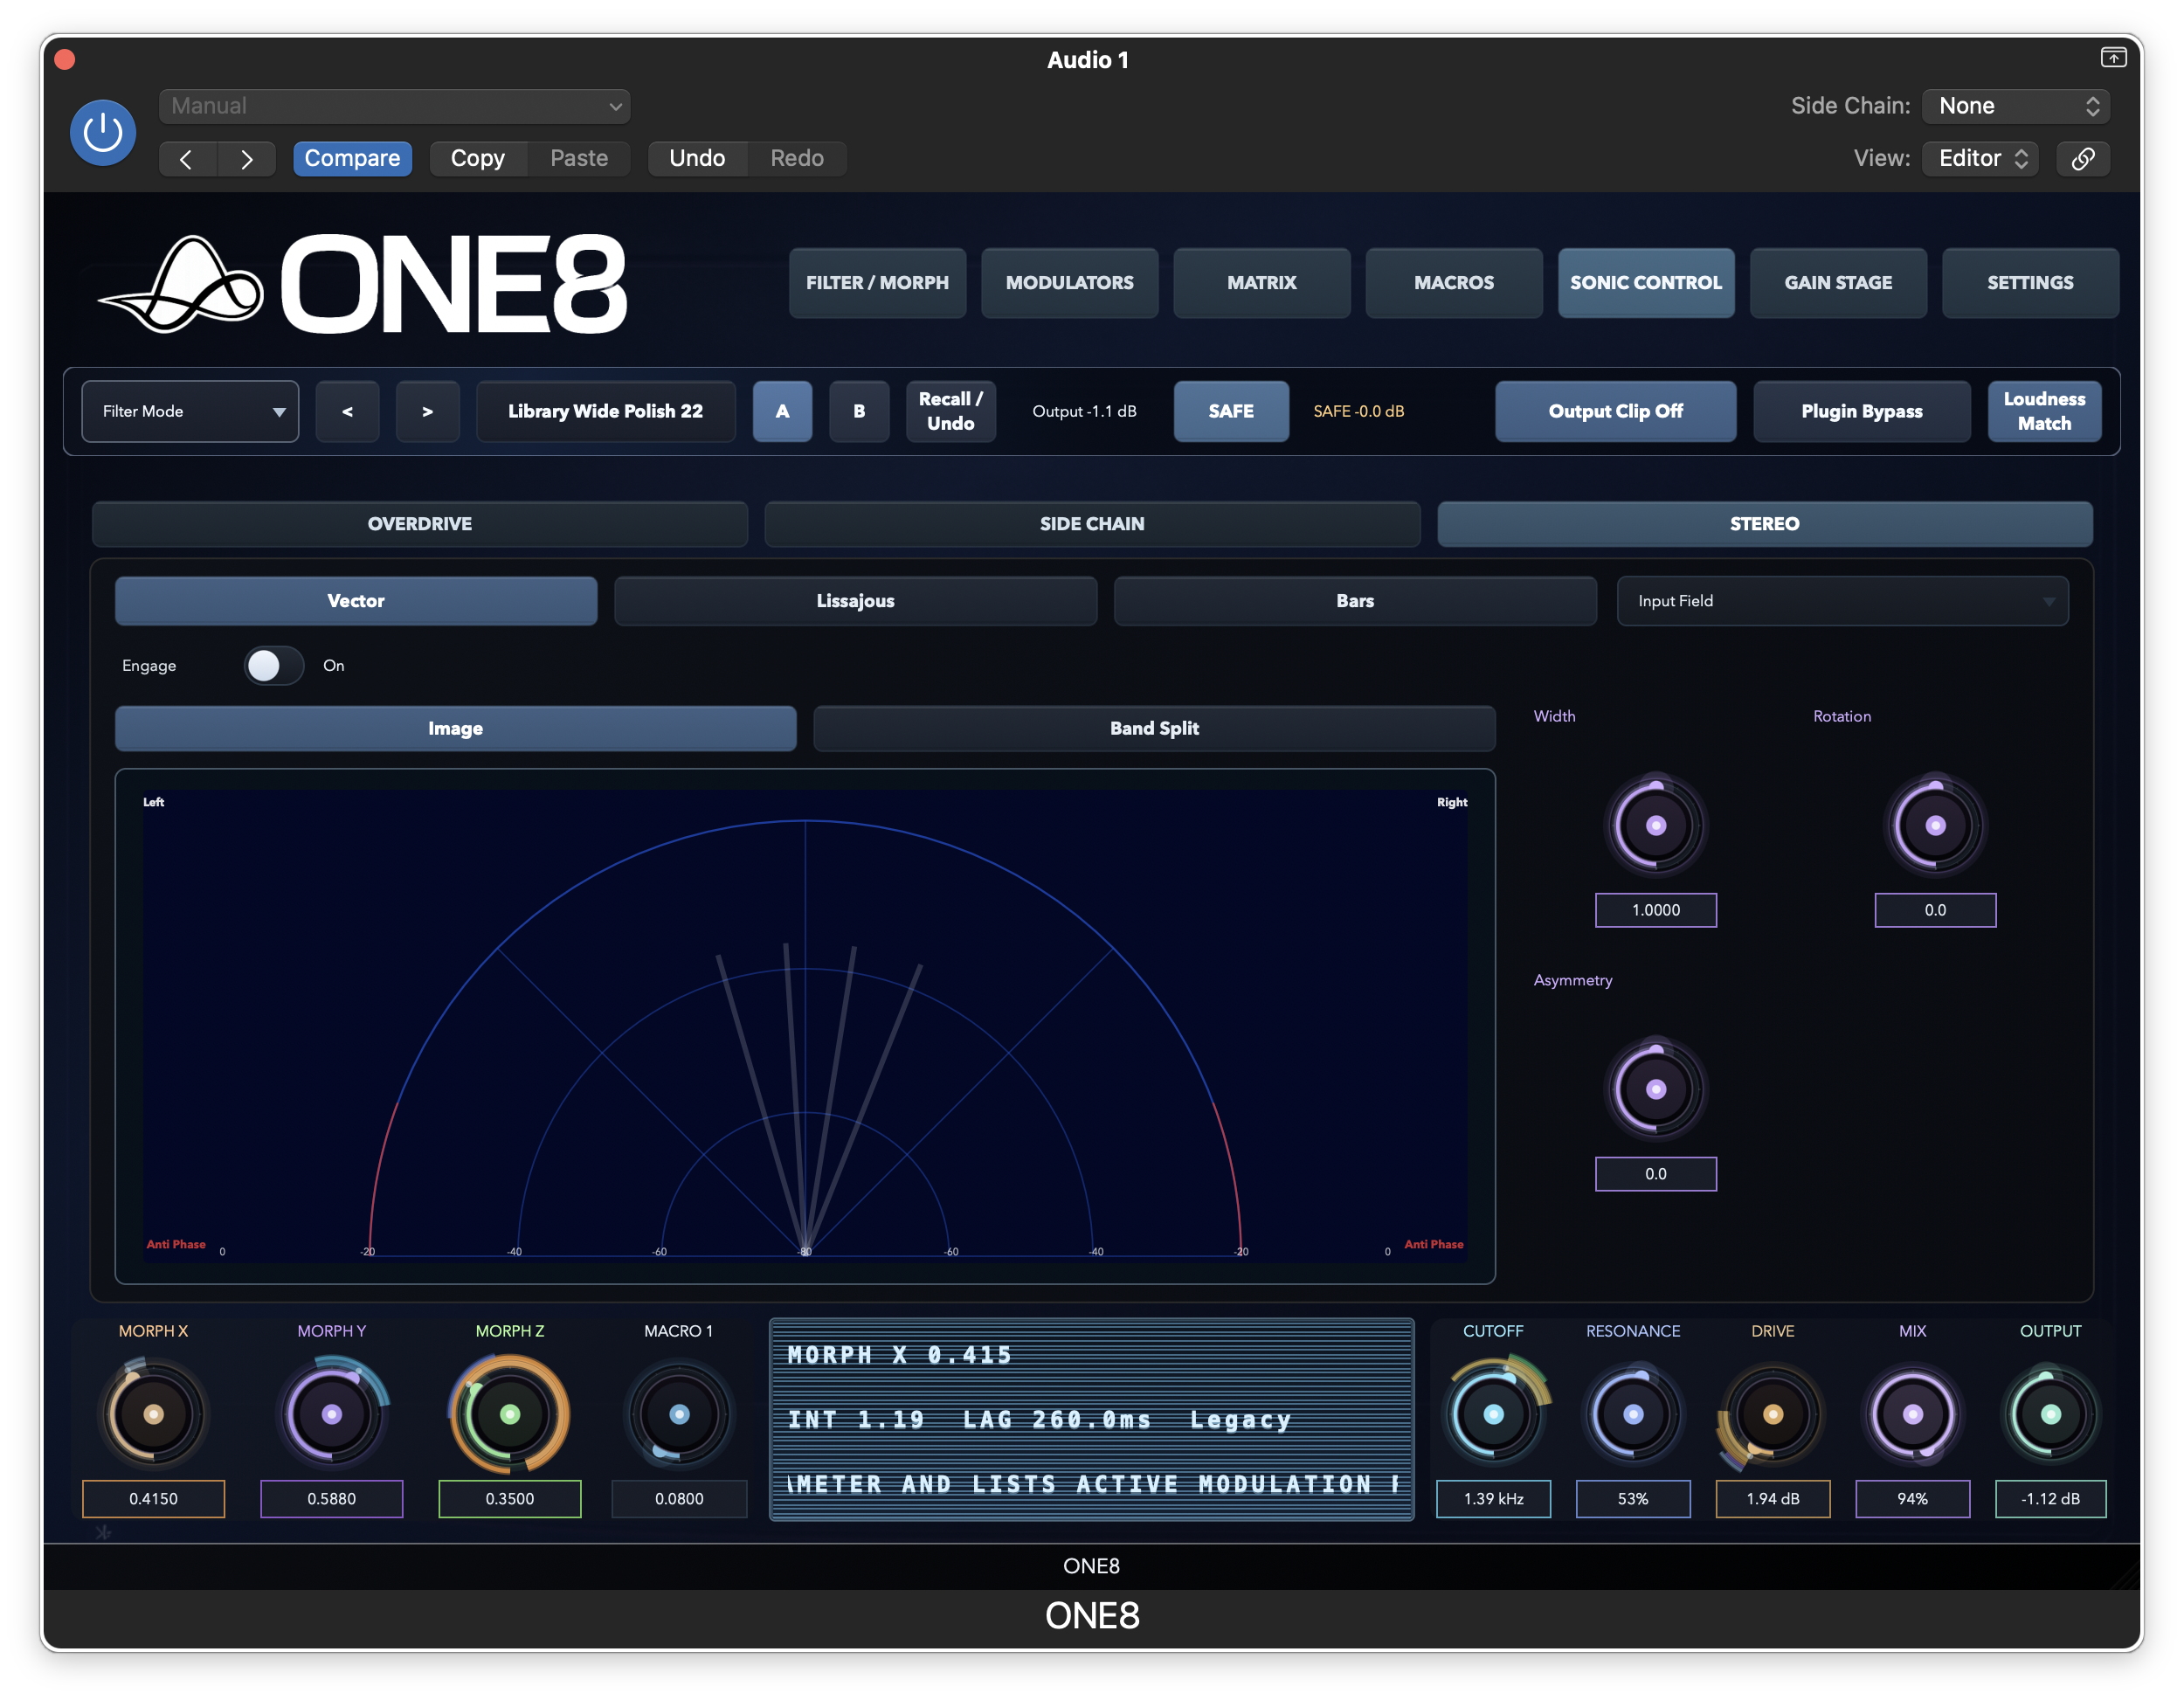This screenshot has width=2184, height=1700.
Task: Click the DRIVE knob
Action: [x=1772, y=1414]
